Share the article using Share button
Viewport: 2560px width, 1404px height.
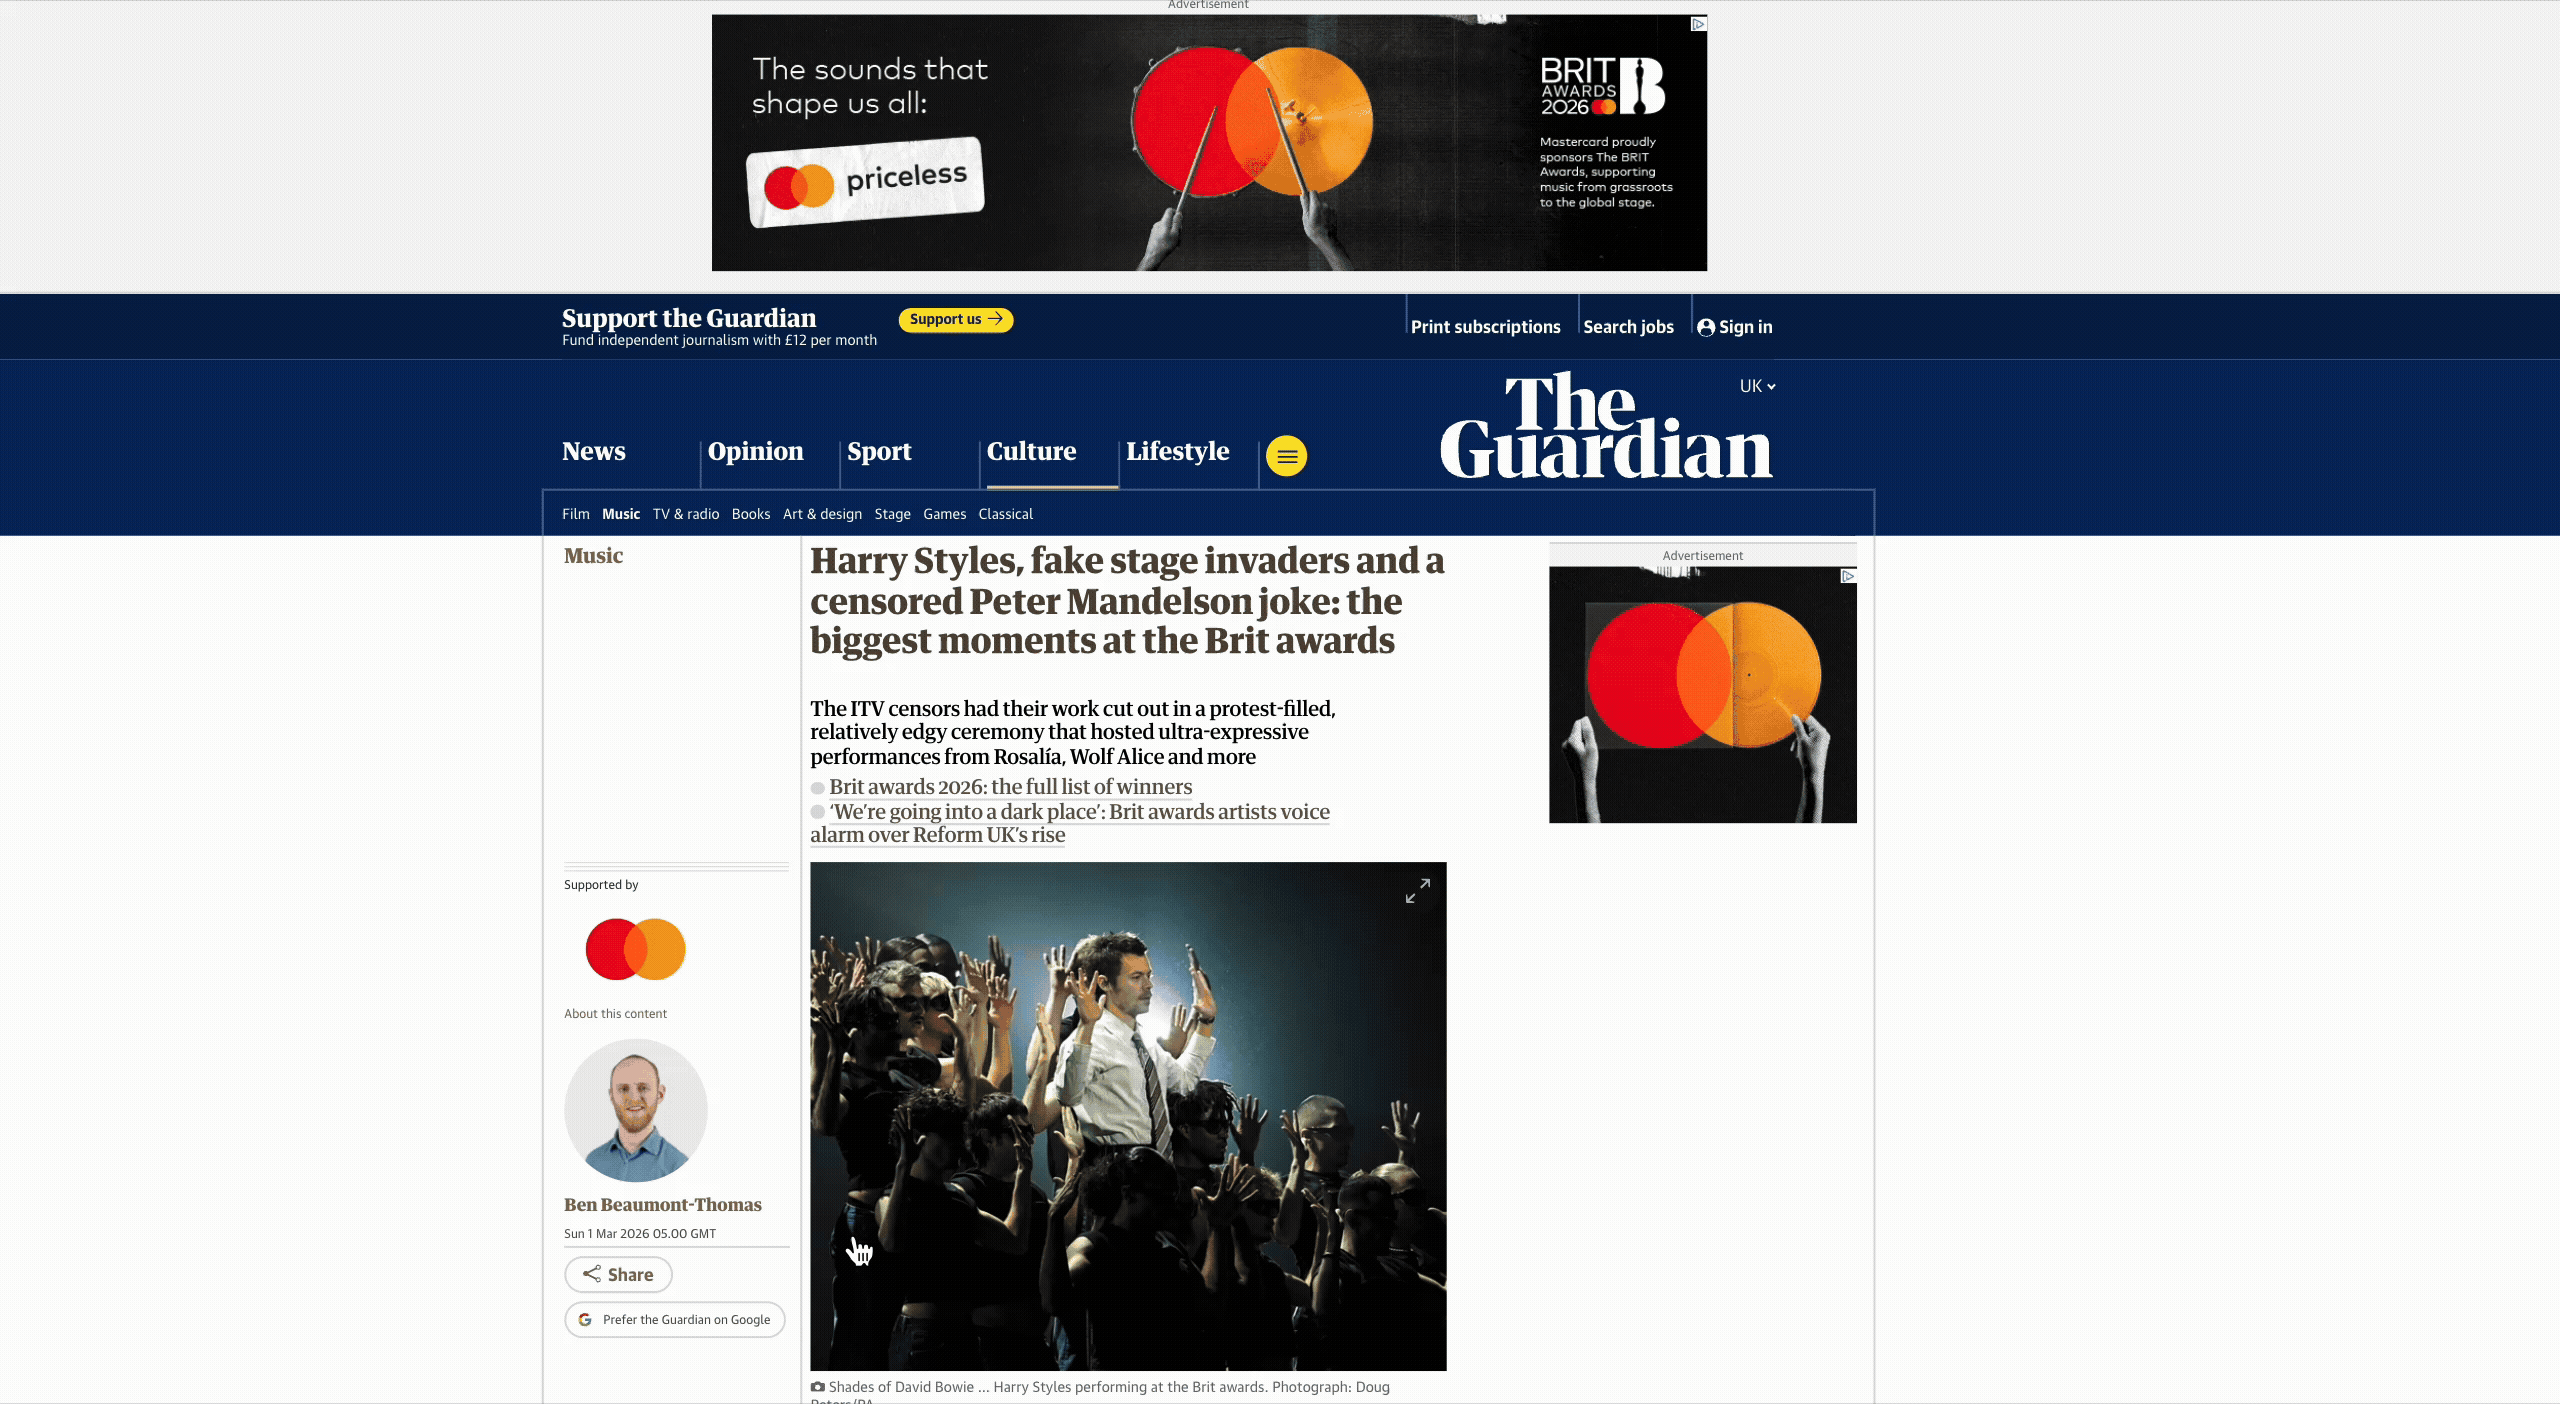(618, 1274)
